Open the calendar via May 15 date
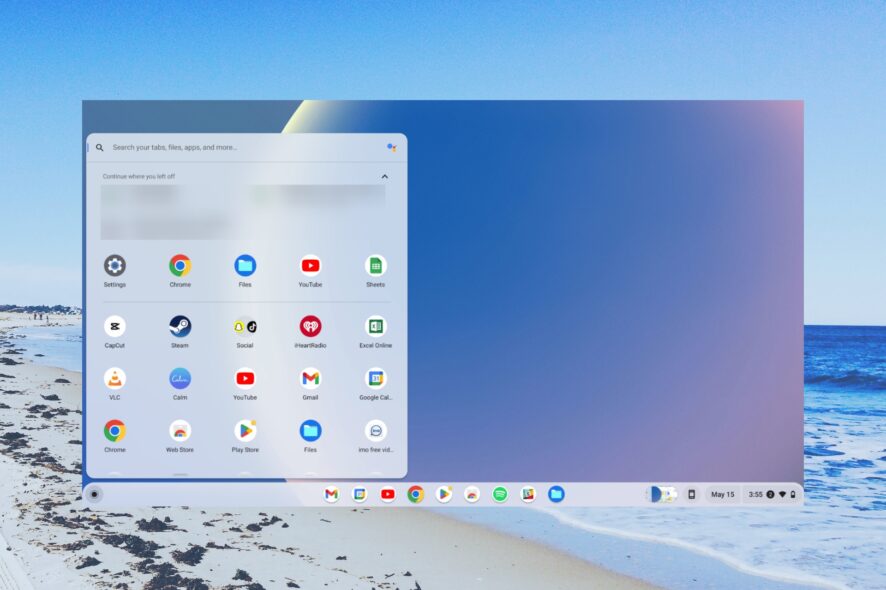Image resolution: width=886 pixels, height=590 pixels. pyautogui.click(x=723, y=494)
